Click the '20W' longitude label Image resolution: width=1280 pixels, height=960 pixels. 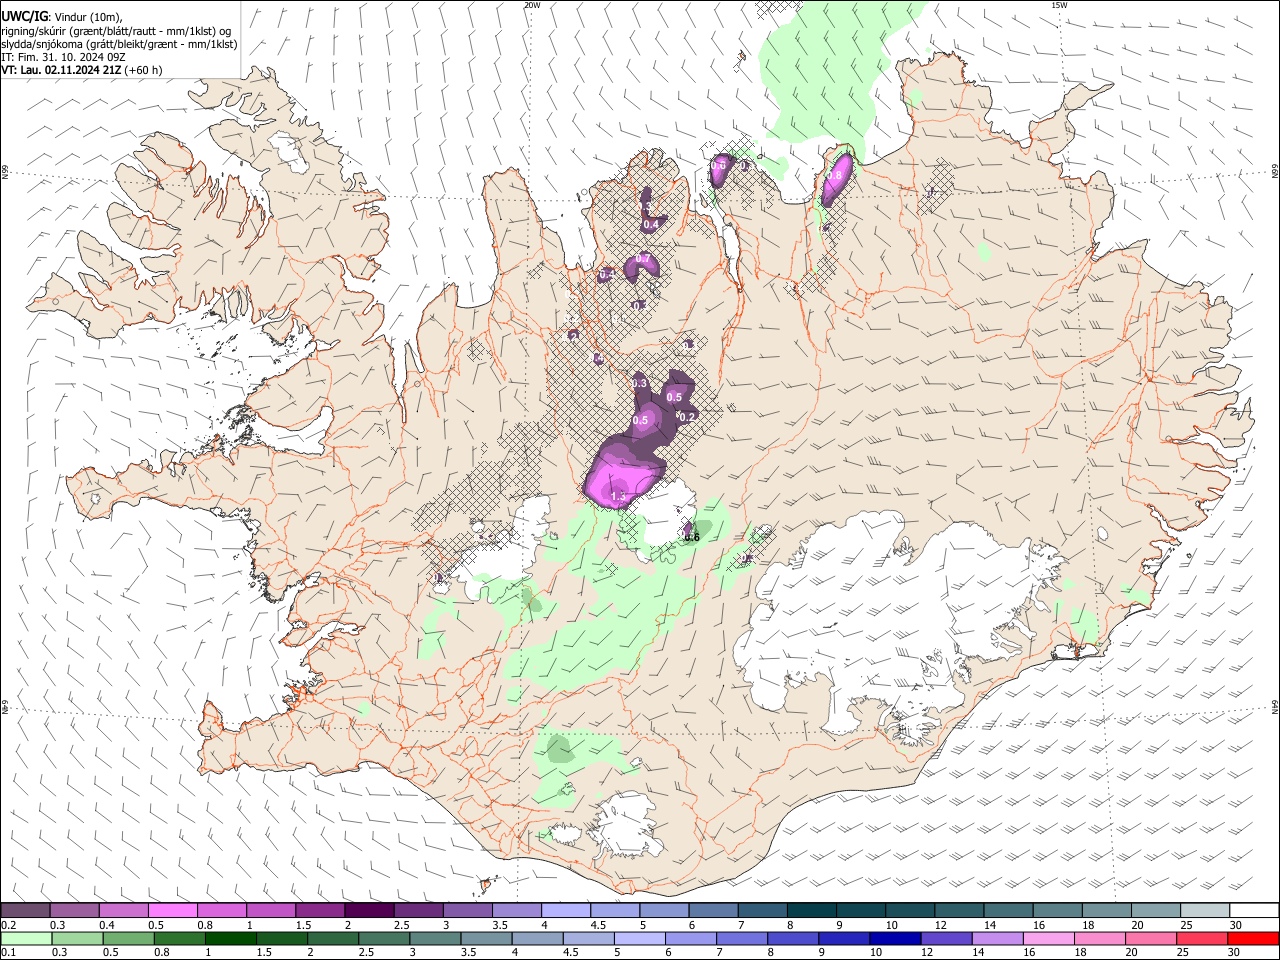[532, 5]
